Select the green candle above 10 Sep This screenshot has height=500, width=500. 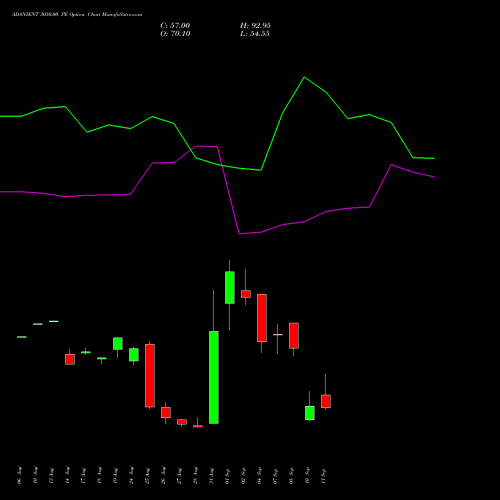coord(310,413)
